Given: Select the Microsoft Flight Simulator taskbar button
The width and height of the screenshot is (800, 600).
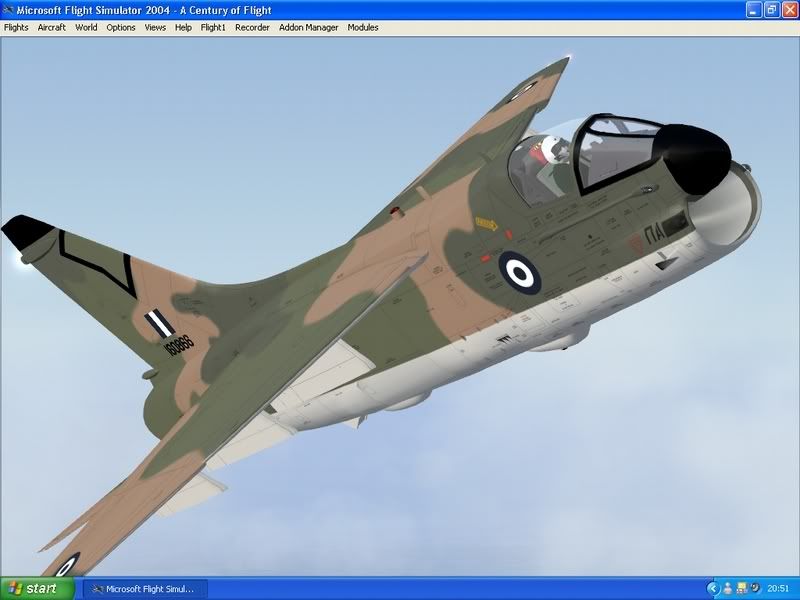Looking at the screenshot, I should pos(145,589).
